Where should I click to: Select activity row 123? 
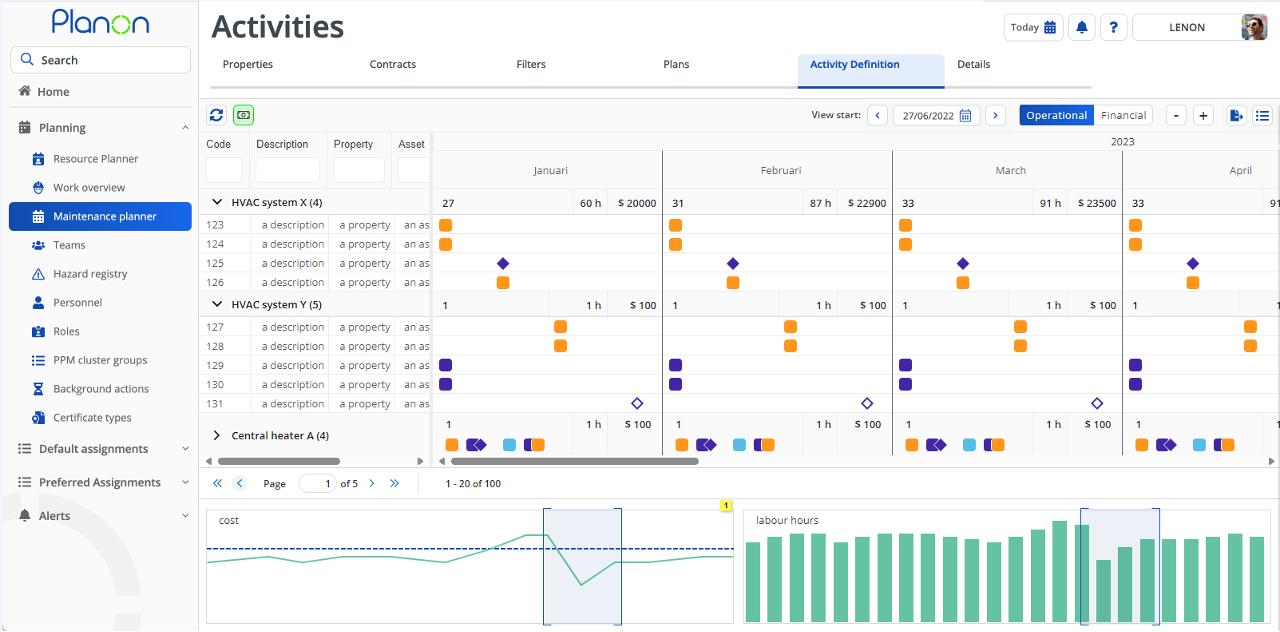coord(315,225)
